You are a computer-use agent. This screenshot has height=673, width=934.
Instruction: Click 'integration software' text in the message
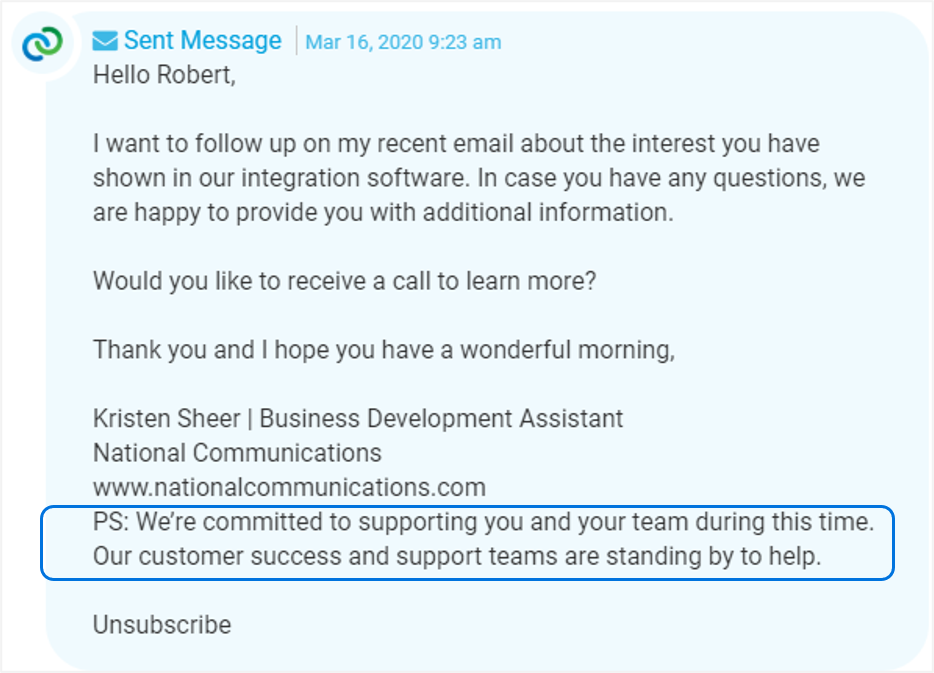pyautogui.click(x=354, y=178)
